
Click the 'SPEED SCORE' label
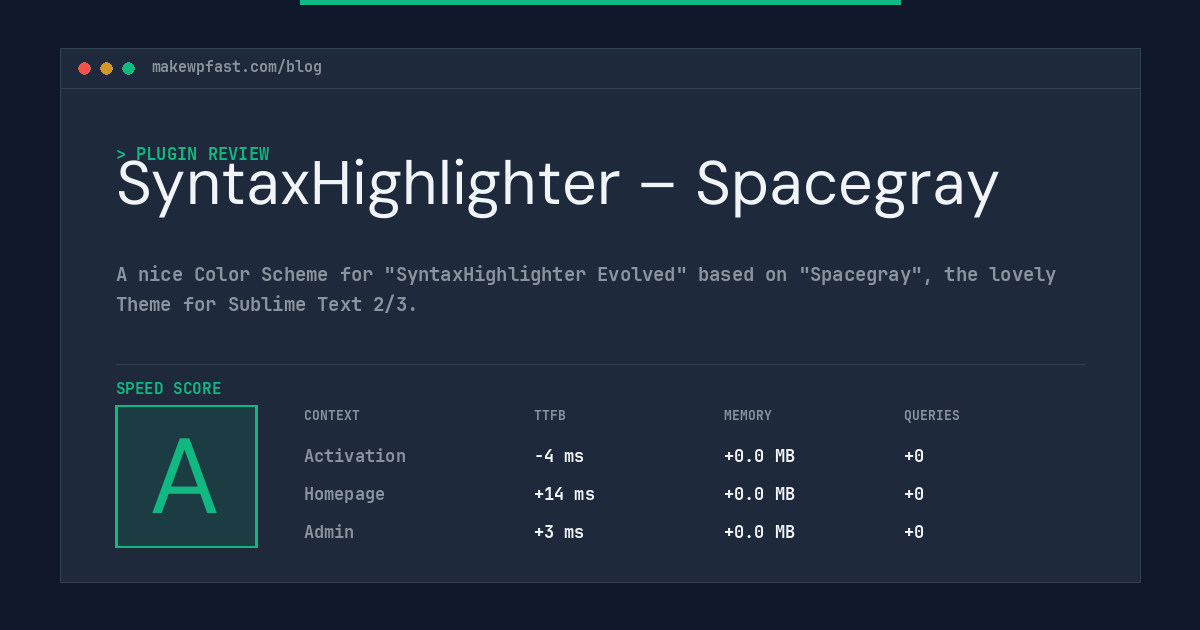169,388
